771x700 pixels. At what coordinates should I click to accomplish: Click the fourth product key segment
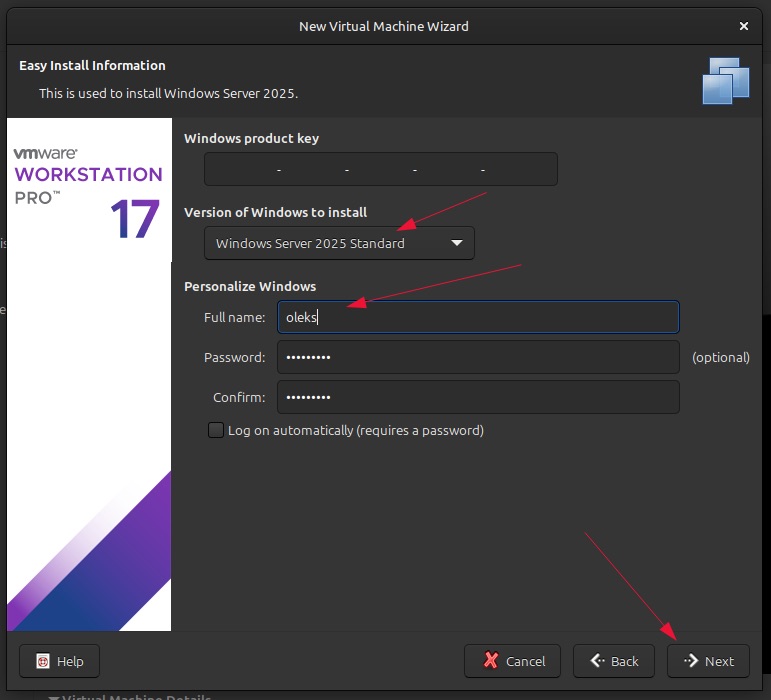click(449, 170)
